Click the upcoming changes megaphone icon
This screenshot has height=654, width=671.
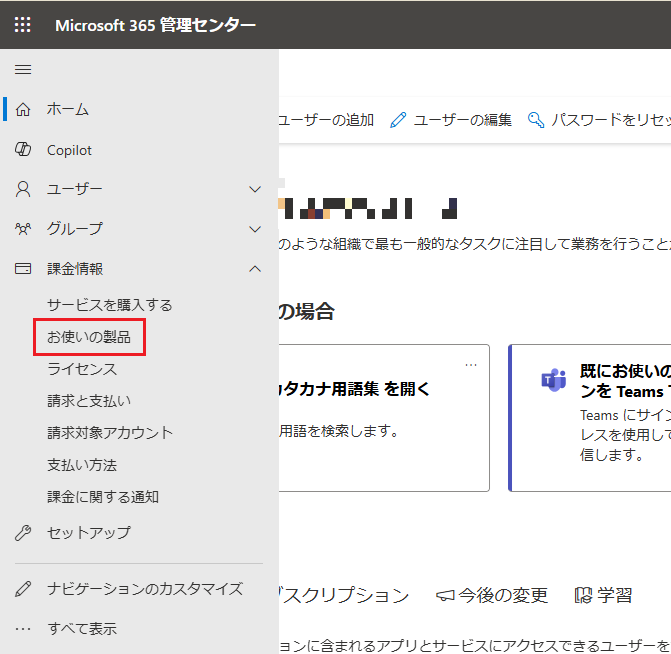pos(445,595)
